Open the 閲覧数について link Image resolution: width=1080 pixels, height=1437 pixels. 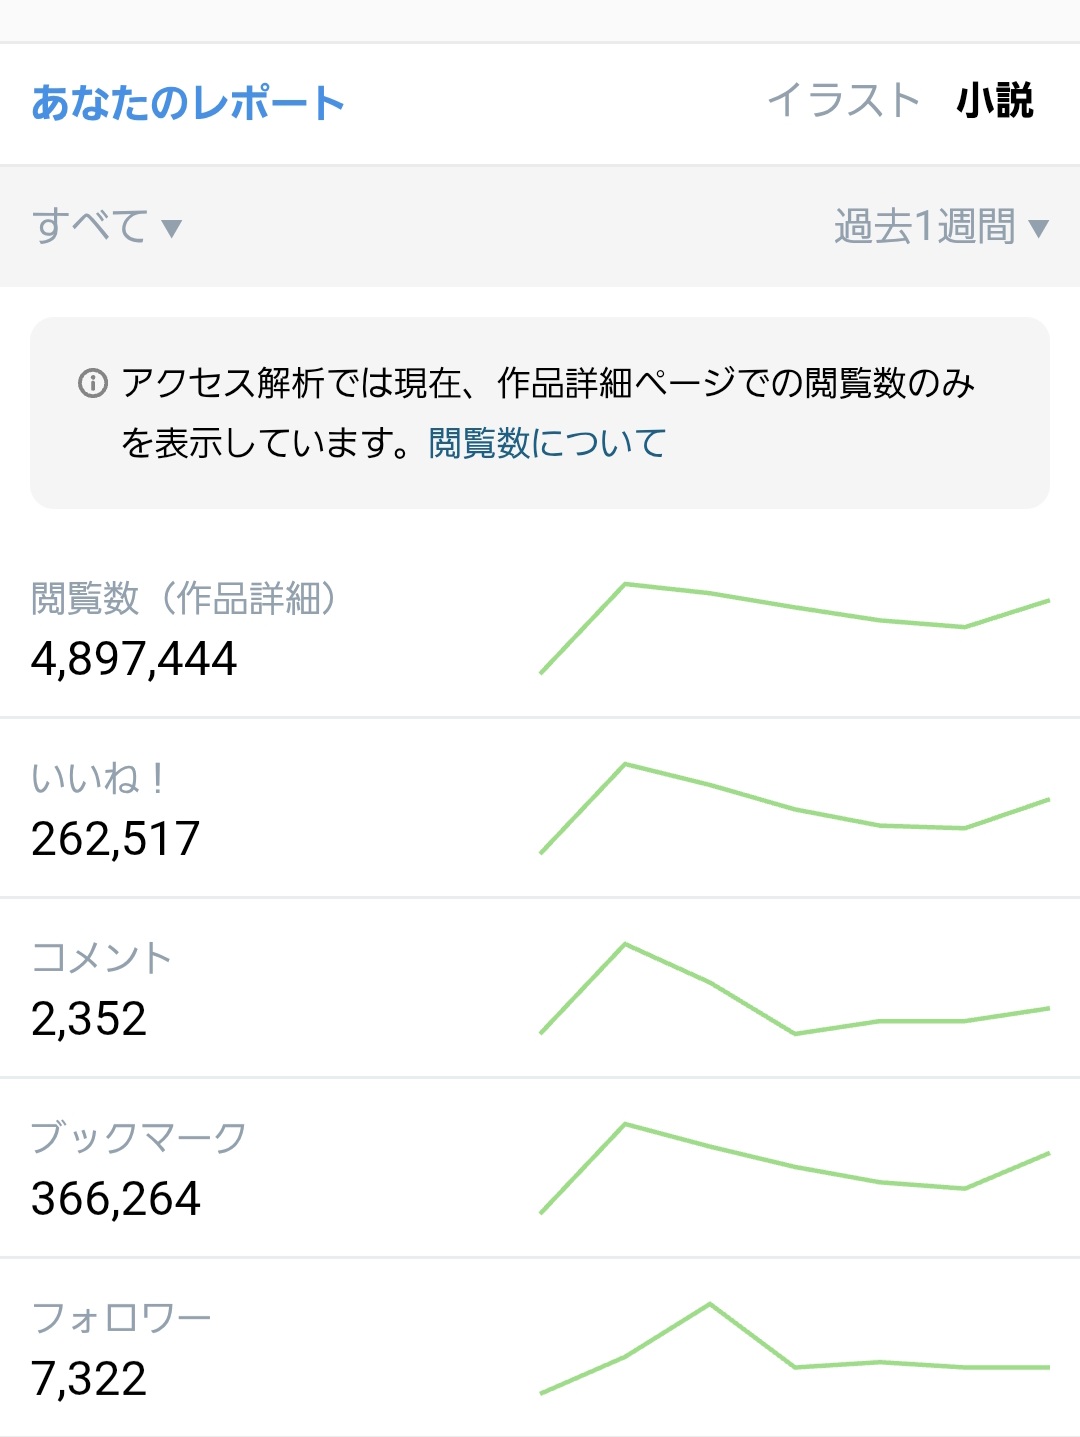(547, 443)
